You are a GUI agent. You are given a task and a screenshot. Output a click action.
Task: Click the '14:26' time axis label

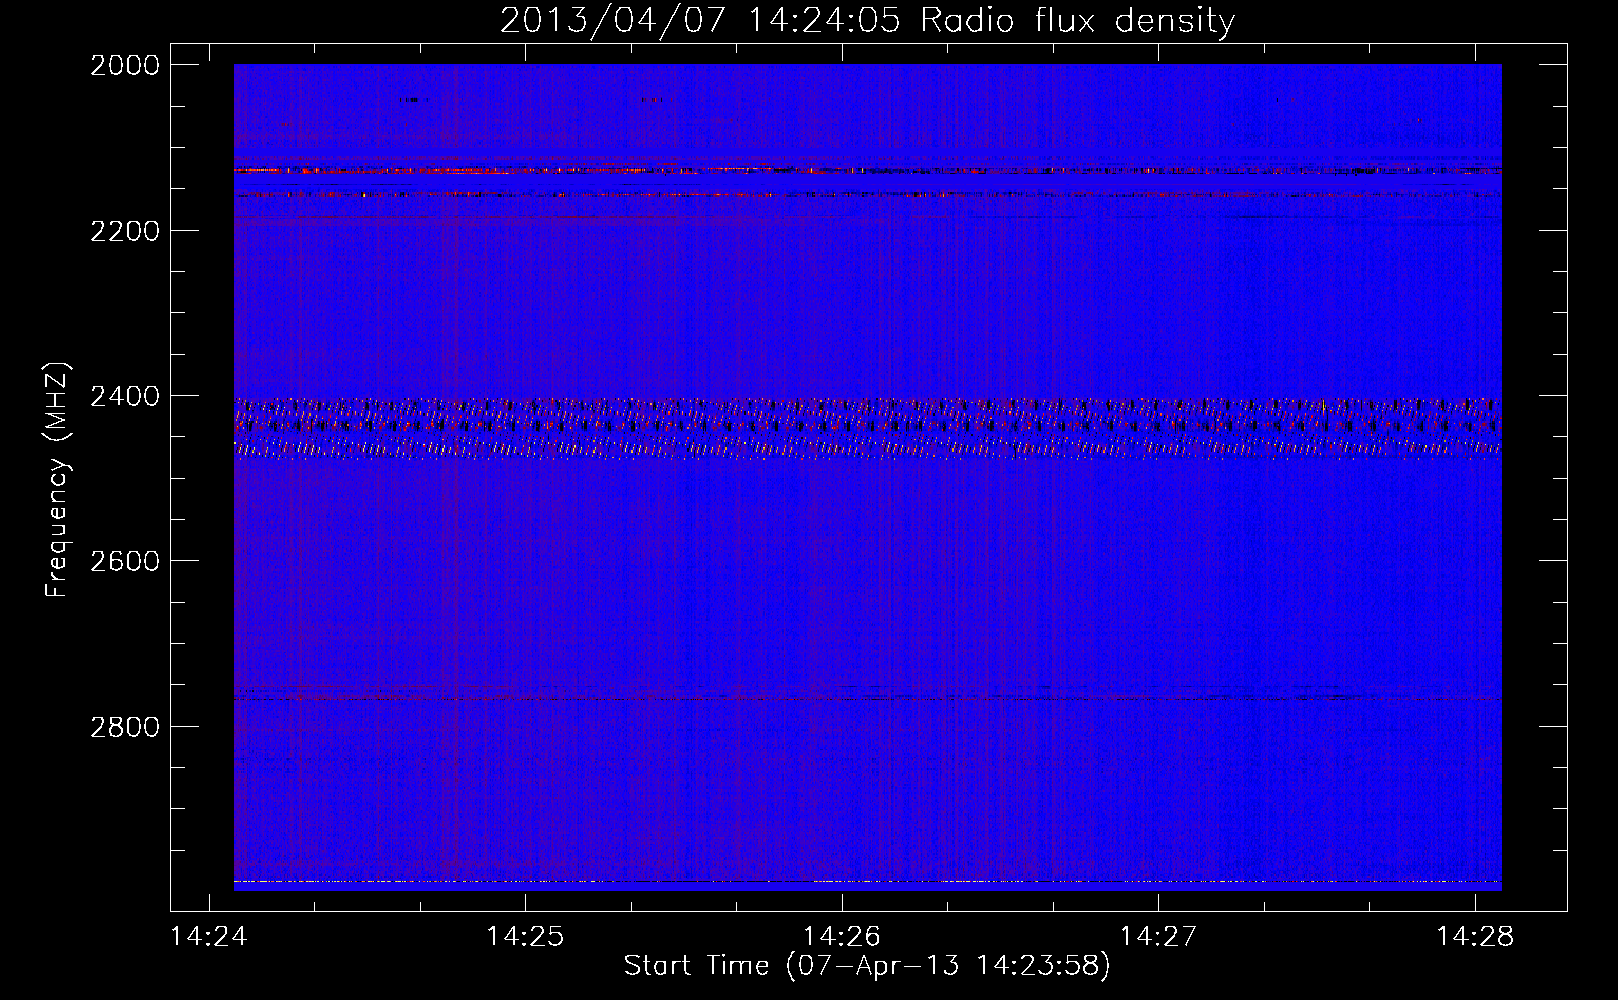[842, 936]
